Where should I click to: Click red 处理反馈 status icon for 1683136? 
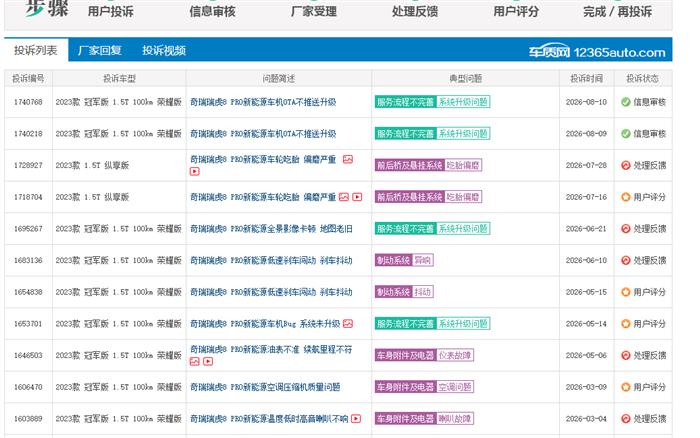[x=626, y=260]
